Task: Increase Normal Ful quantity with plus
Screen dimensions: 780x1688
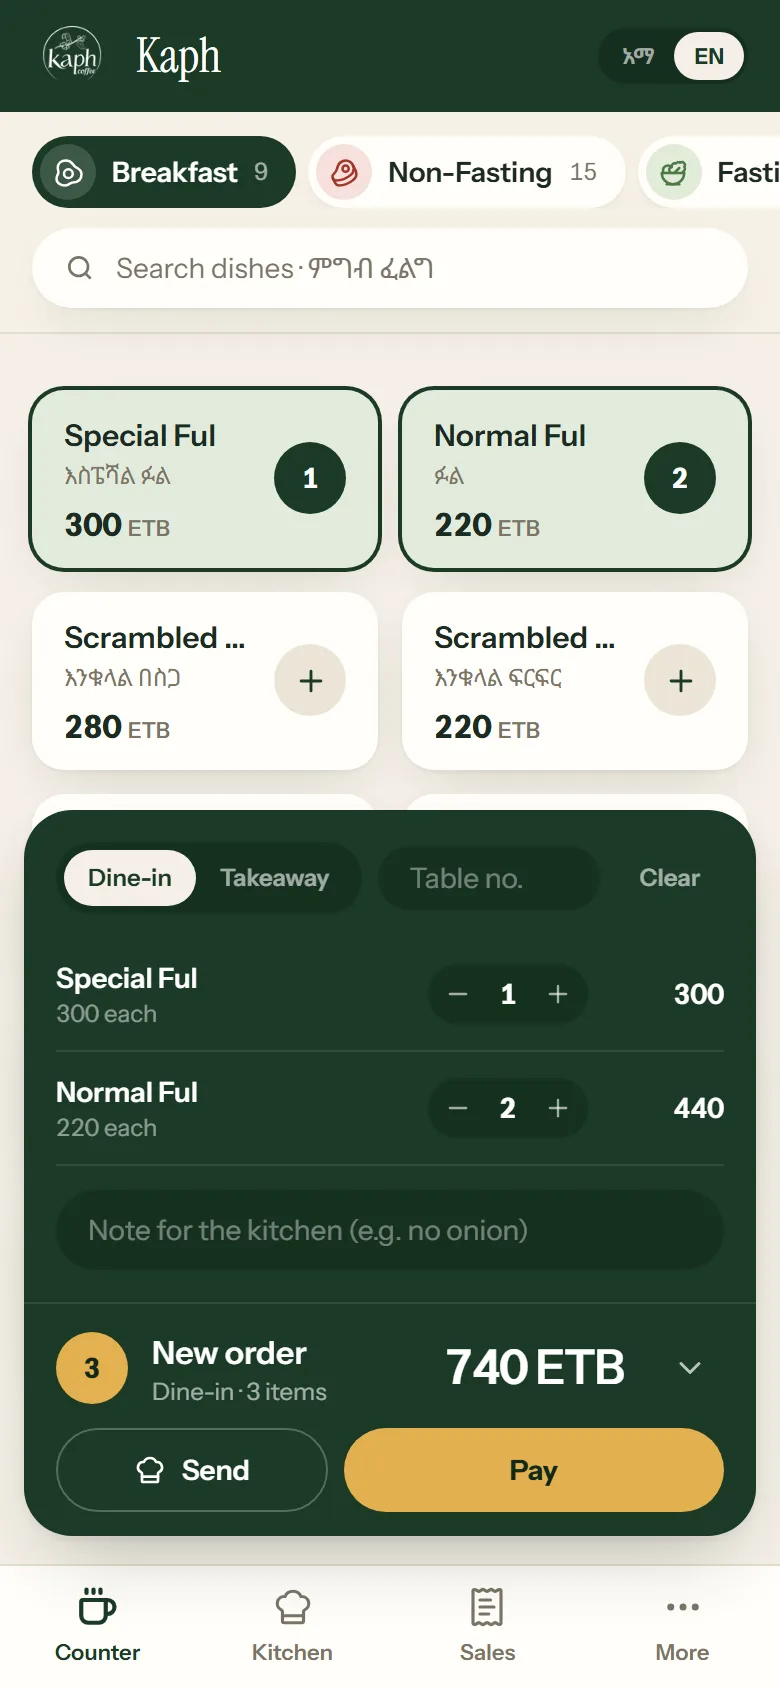Action: coord(558,1108)
